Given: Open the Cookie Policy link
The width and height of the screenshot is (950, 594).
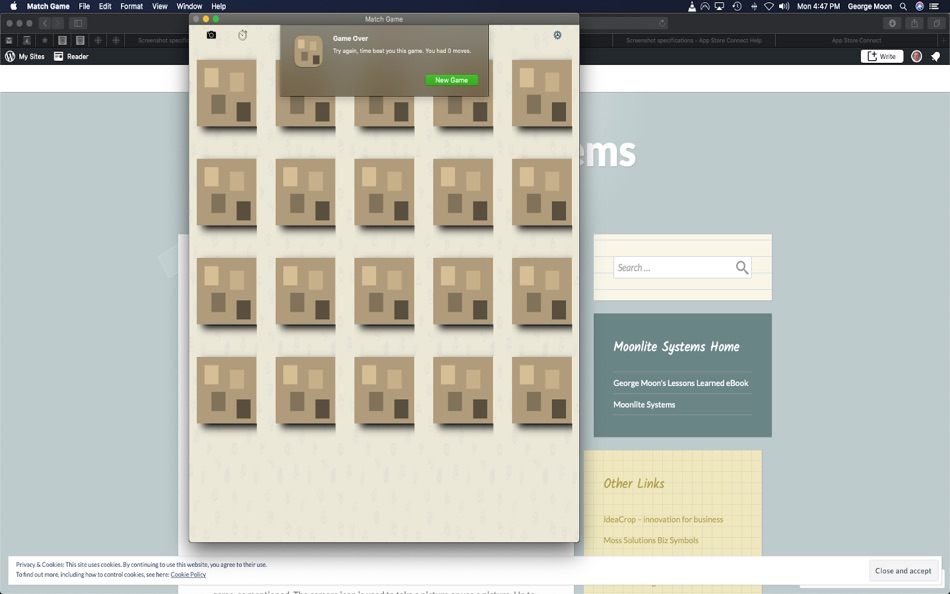Looking at the screenshot, I should coord(188,574).
